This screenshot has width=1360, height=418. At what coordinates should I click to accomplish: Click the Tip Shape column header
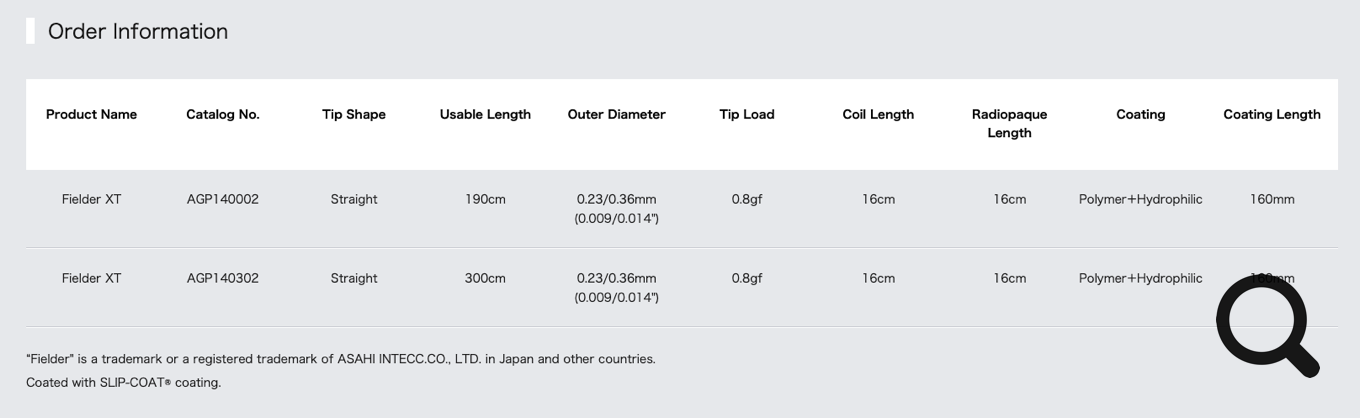(x=354, y=114)
